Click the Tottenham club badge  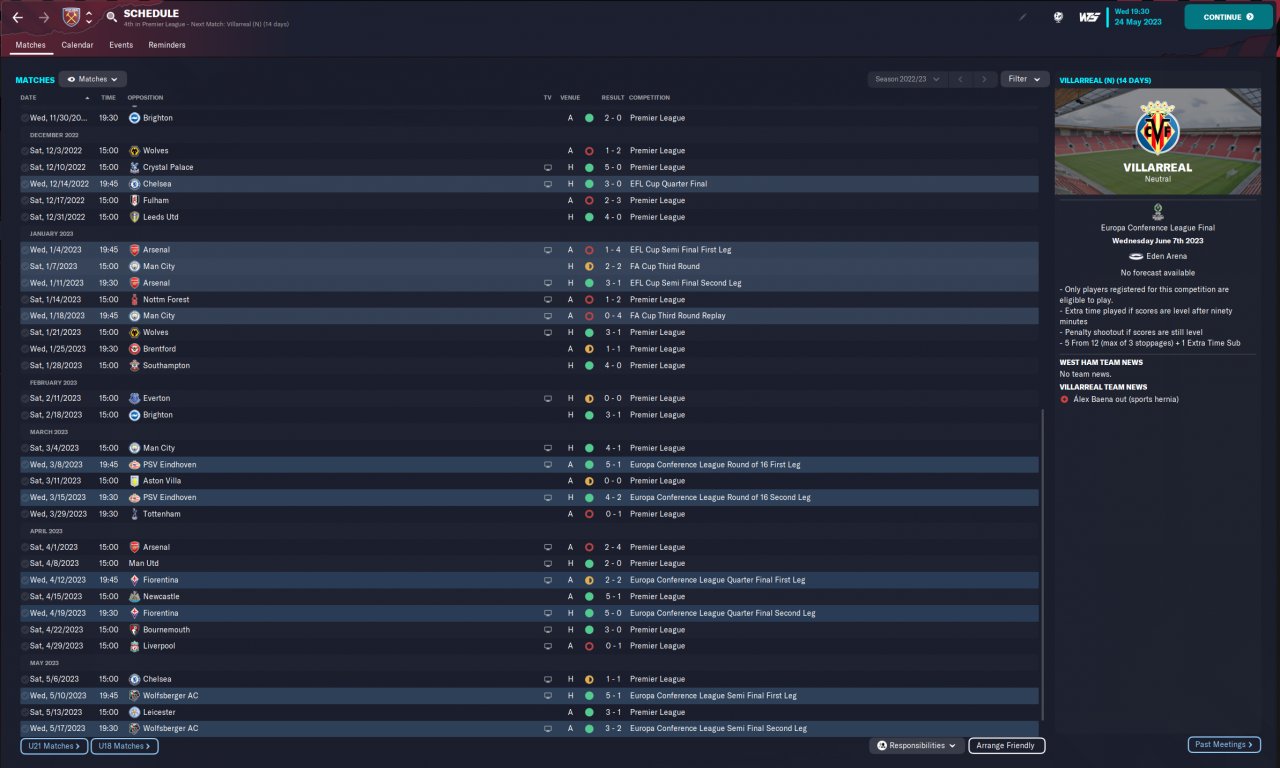134,514
